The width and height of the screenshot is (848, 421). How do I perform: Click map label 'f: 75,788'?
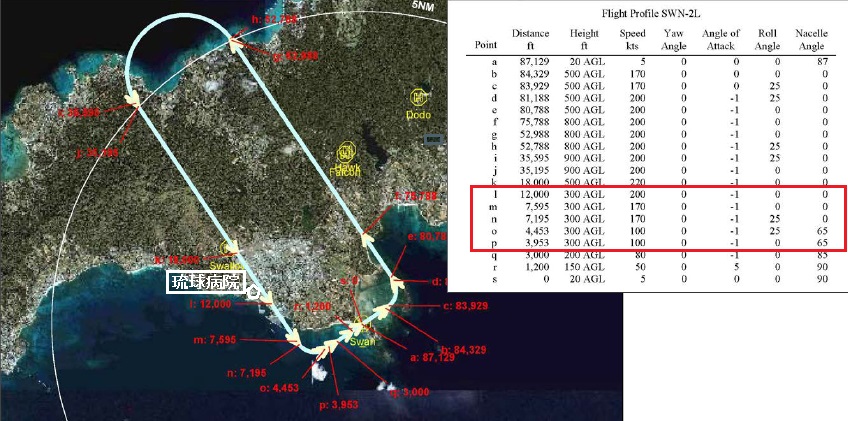pyautogui.click(x=416, y=196)
